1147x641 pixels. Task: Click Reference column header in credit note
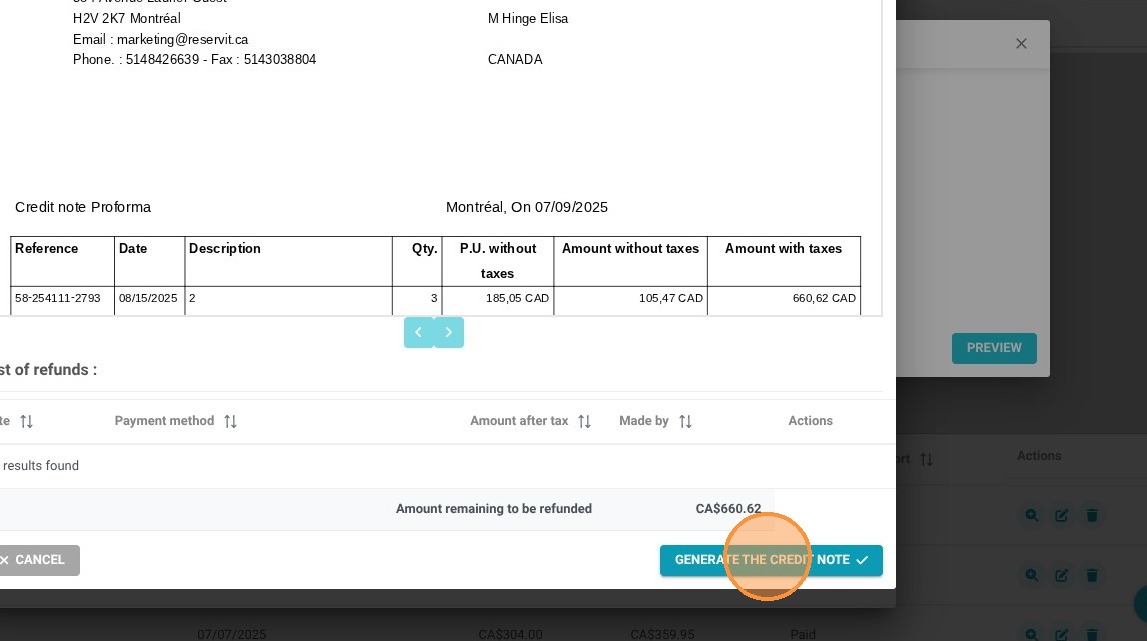(46, 249)
